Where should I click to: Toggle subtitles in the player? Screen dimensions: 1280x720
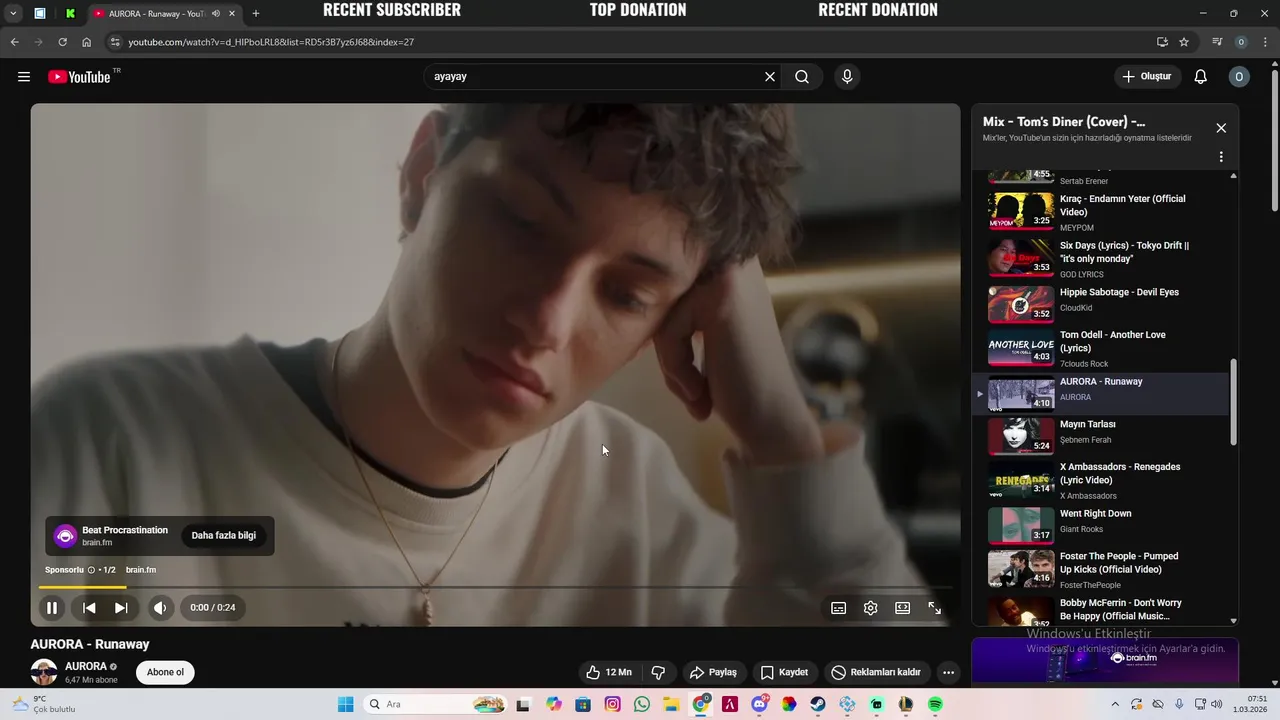coord(839,608)
